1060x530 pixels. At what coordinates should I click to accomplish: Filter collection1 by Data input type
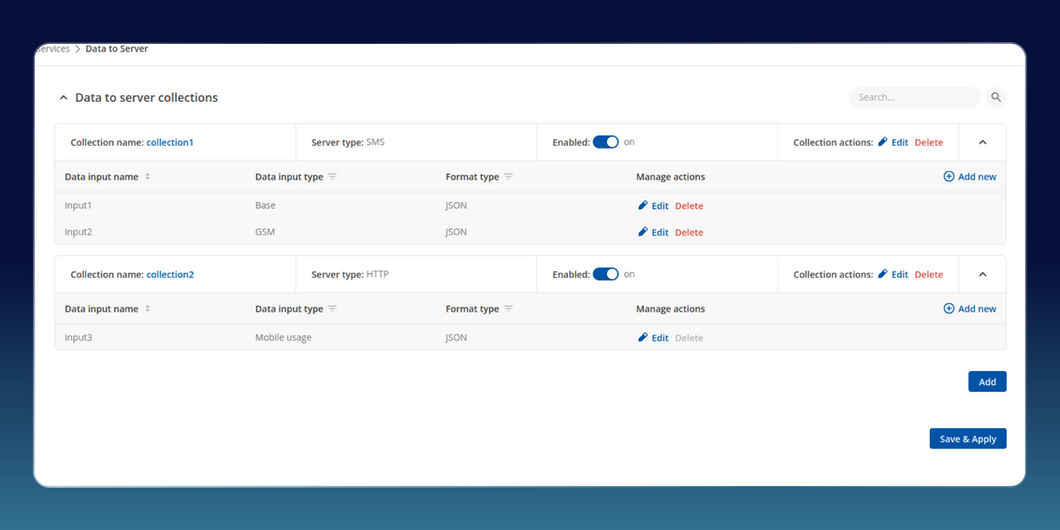pyautogui.click(x=332, y=177)
